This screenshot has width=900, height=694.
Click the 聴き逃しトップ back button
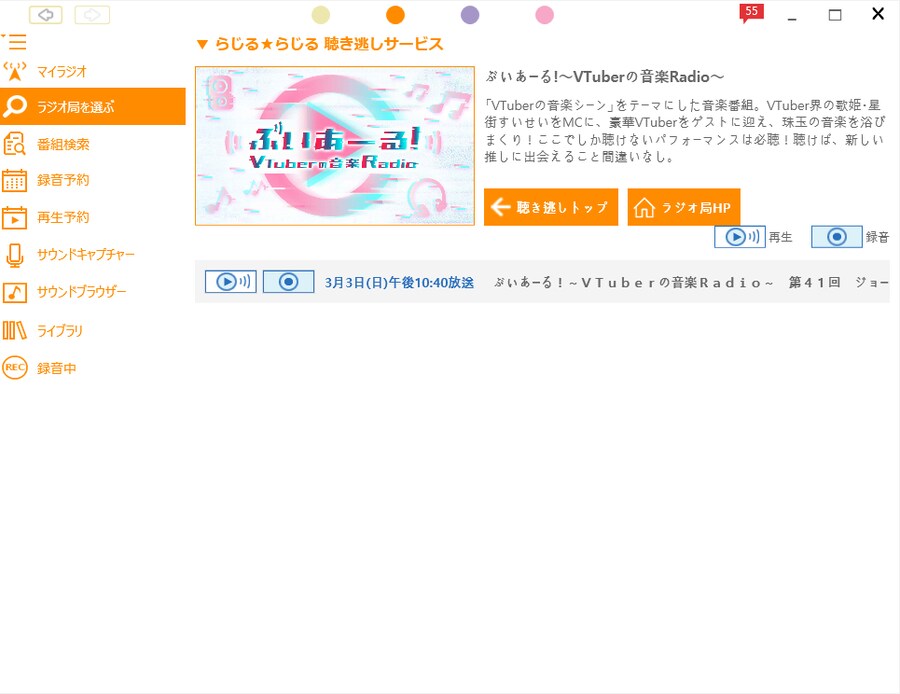(551, 207)
